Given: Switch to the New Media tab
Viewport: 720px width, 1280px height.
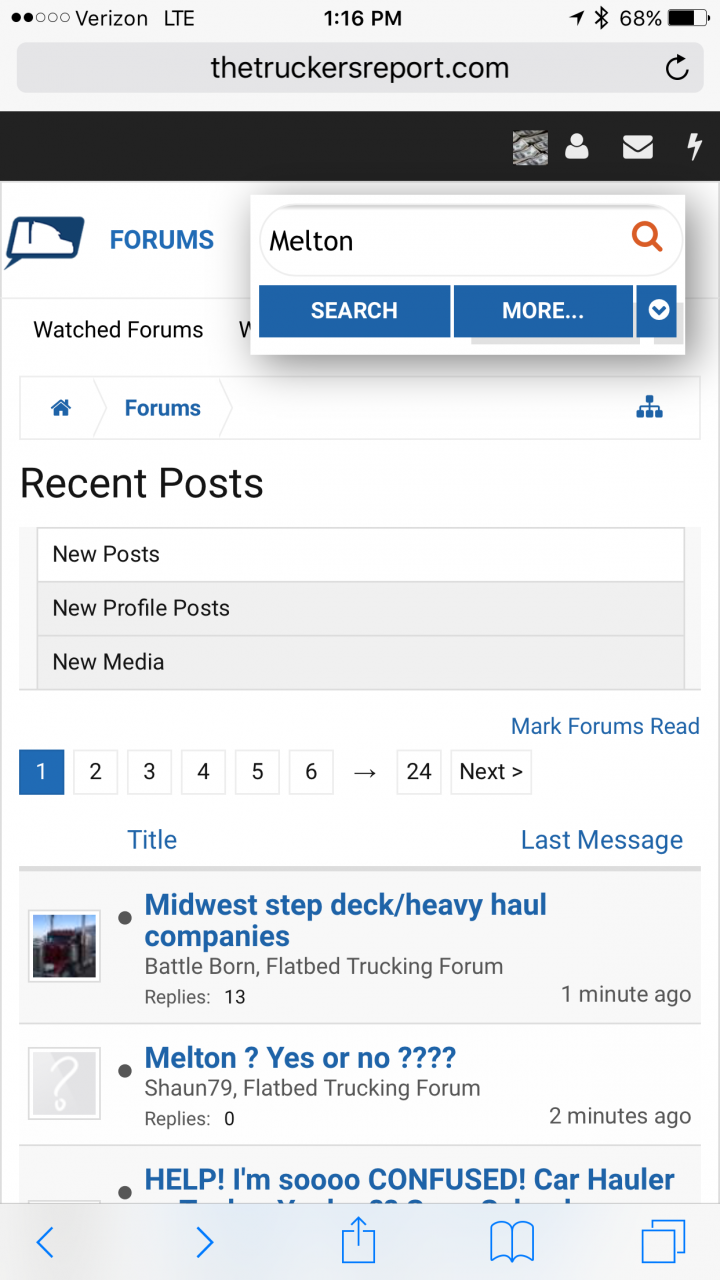Looking at the screenshot, I should click(108, 662).
